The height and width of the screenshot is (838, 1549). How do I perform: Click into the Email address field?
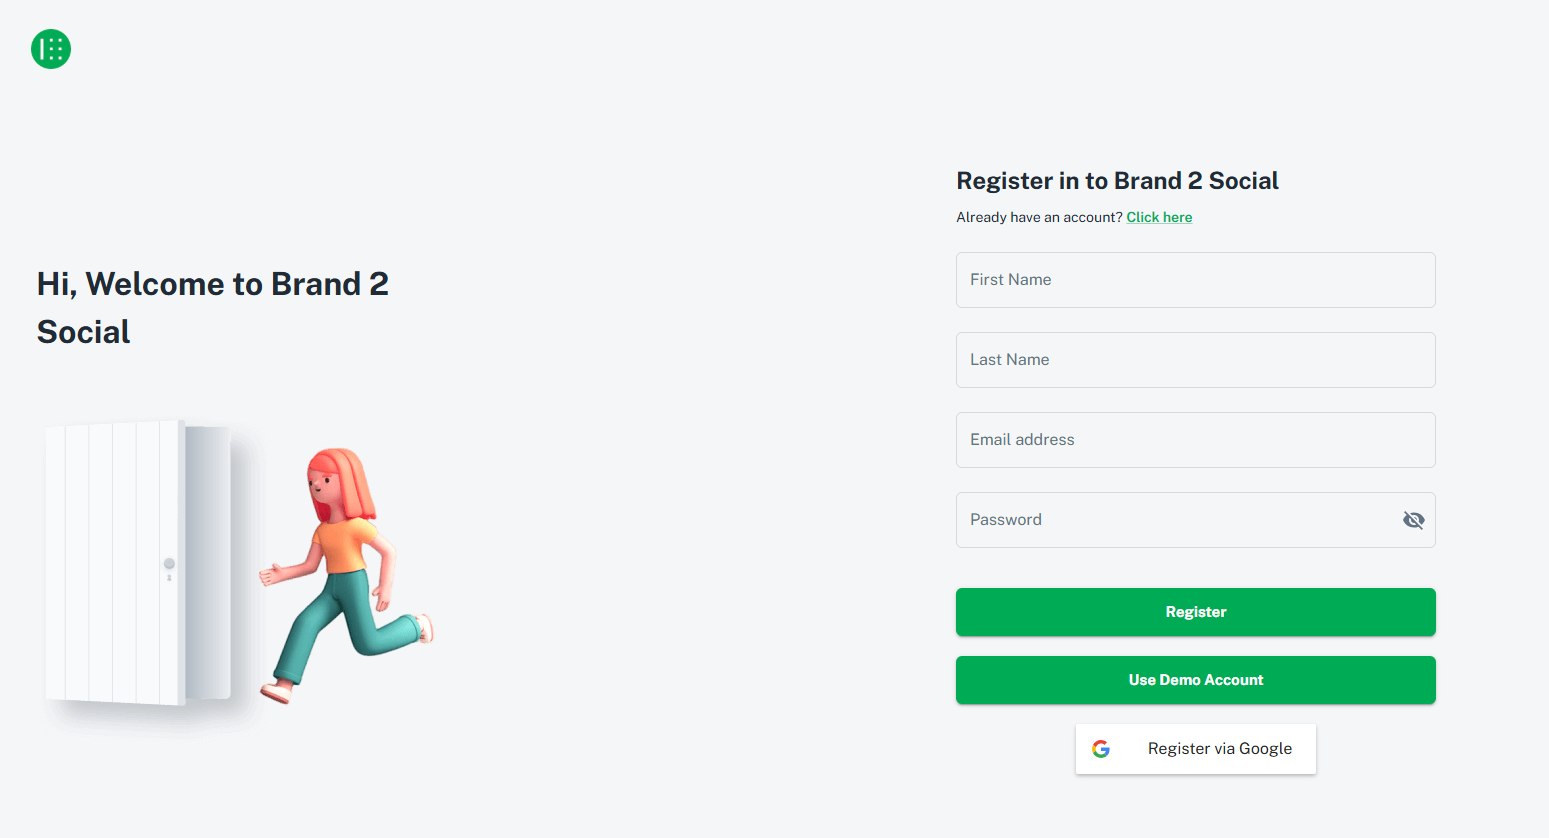click(1195, 440)
